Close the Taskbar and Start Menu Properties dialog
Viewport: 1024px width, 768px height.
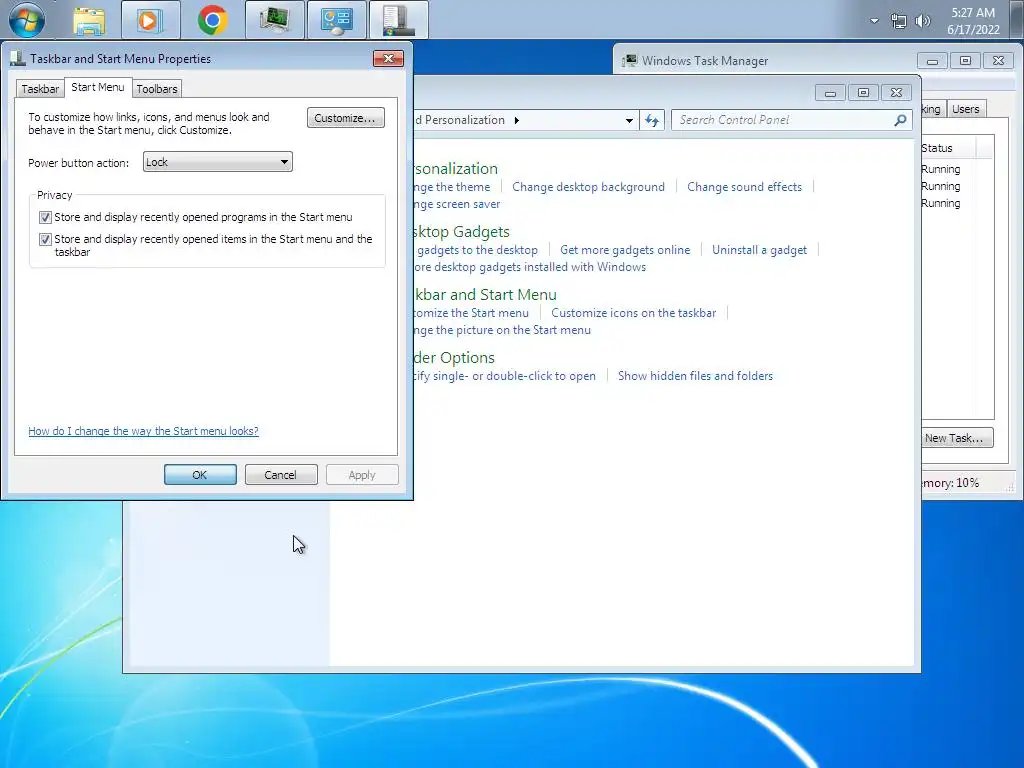[x=389, y=59]
